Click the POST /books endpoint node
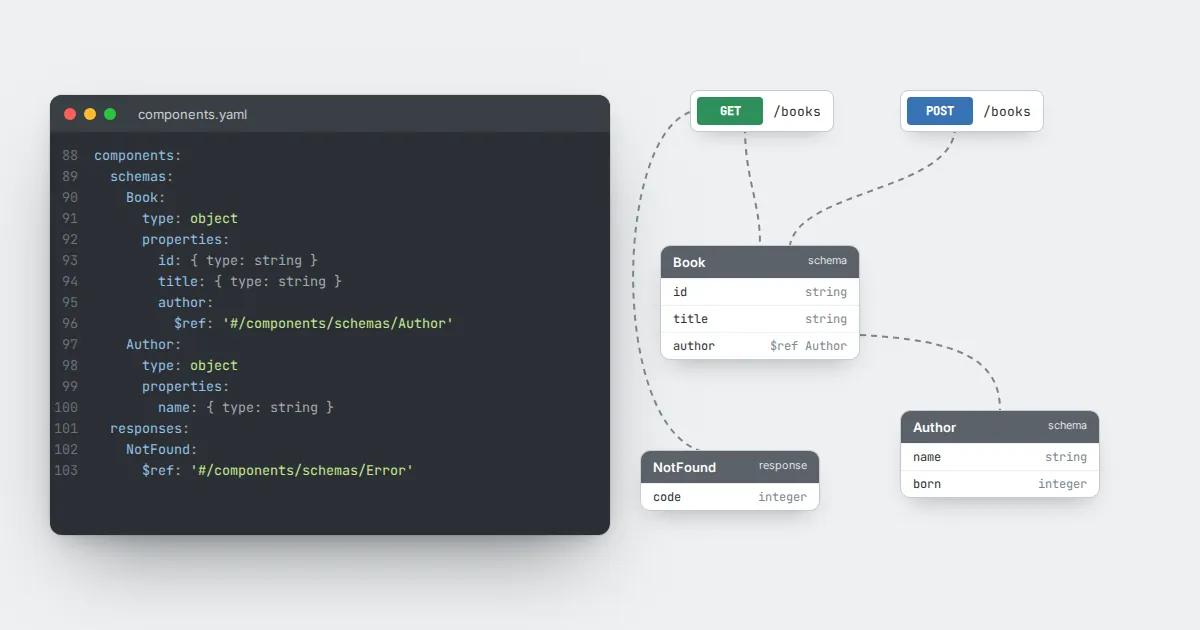This screenshot has height=630, width=1200. click(x=972, y=111)
